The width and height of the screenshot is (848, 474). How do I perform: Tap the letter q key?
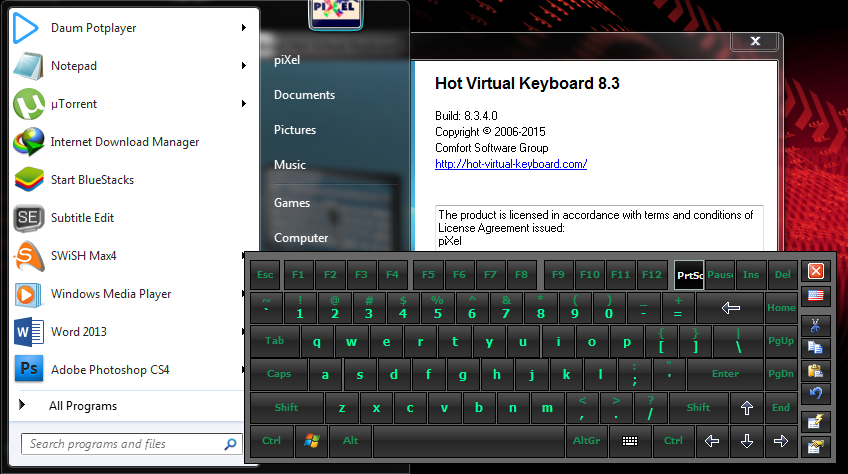316,341
